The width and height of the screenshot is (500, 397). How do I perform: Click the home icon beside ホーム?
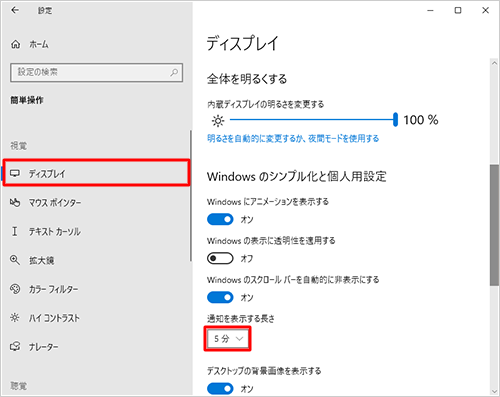click(x=16, y=44)
